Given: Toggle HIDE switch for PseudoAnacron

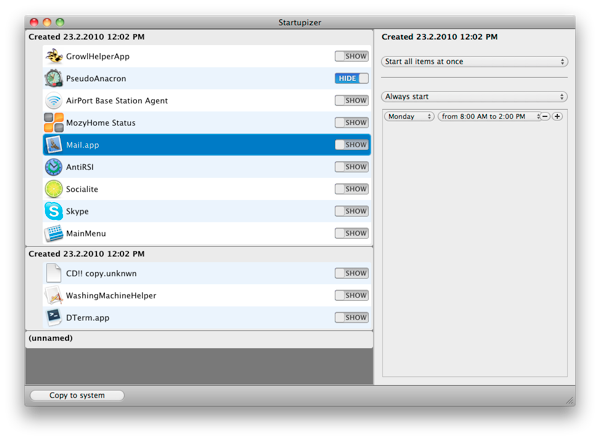Looking at the screenshot, I should tap(352, 78).
